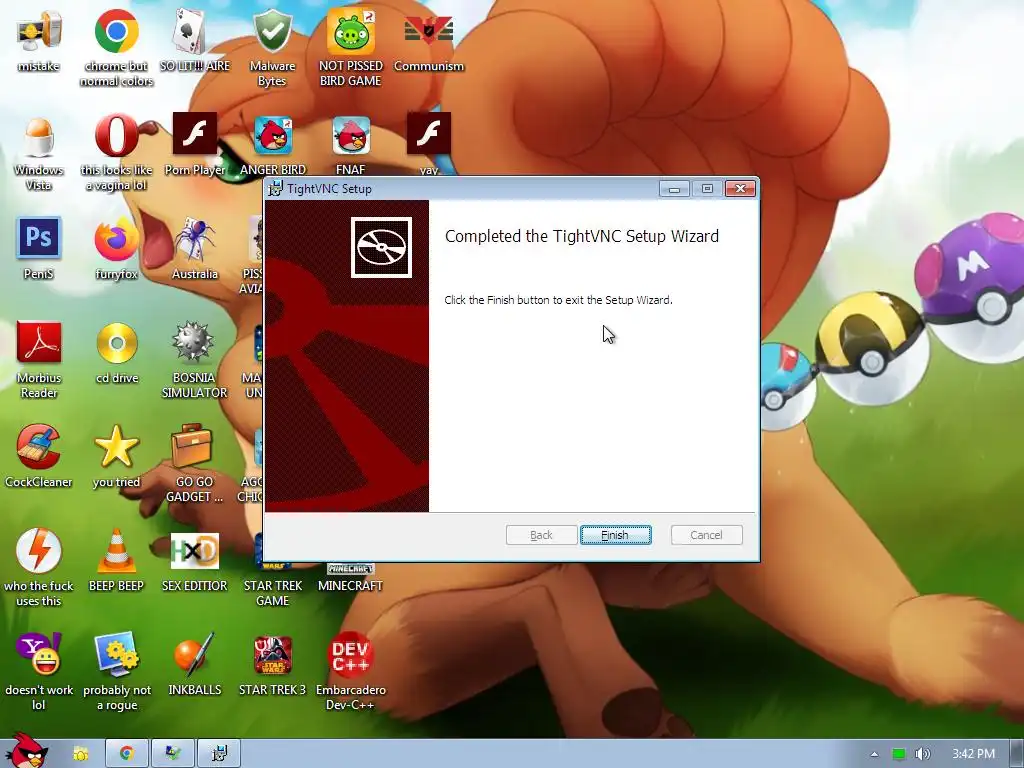Select the 'GO GO GADGET' briefcase icon
1024x768 pixels.
tap(195, 464)
